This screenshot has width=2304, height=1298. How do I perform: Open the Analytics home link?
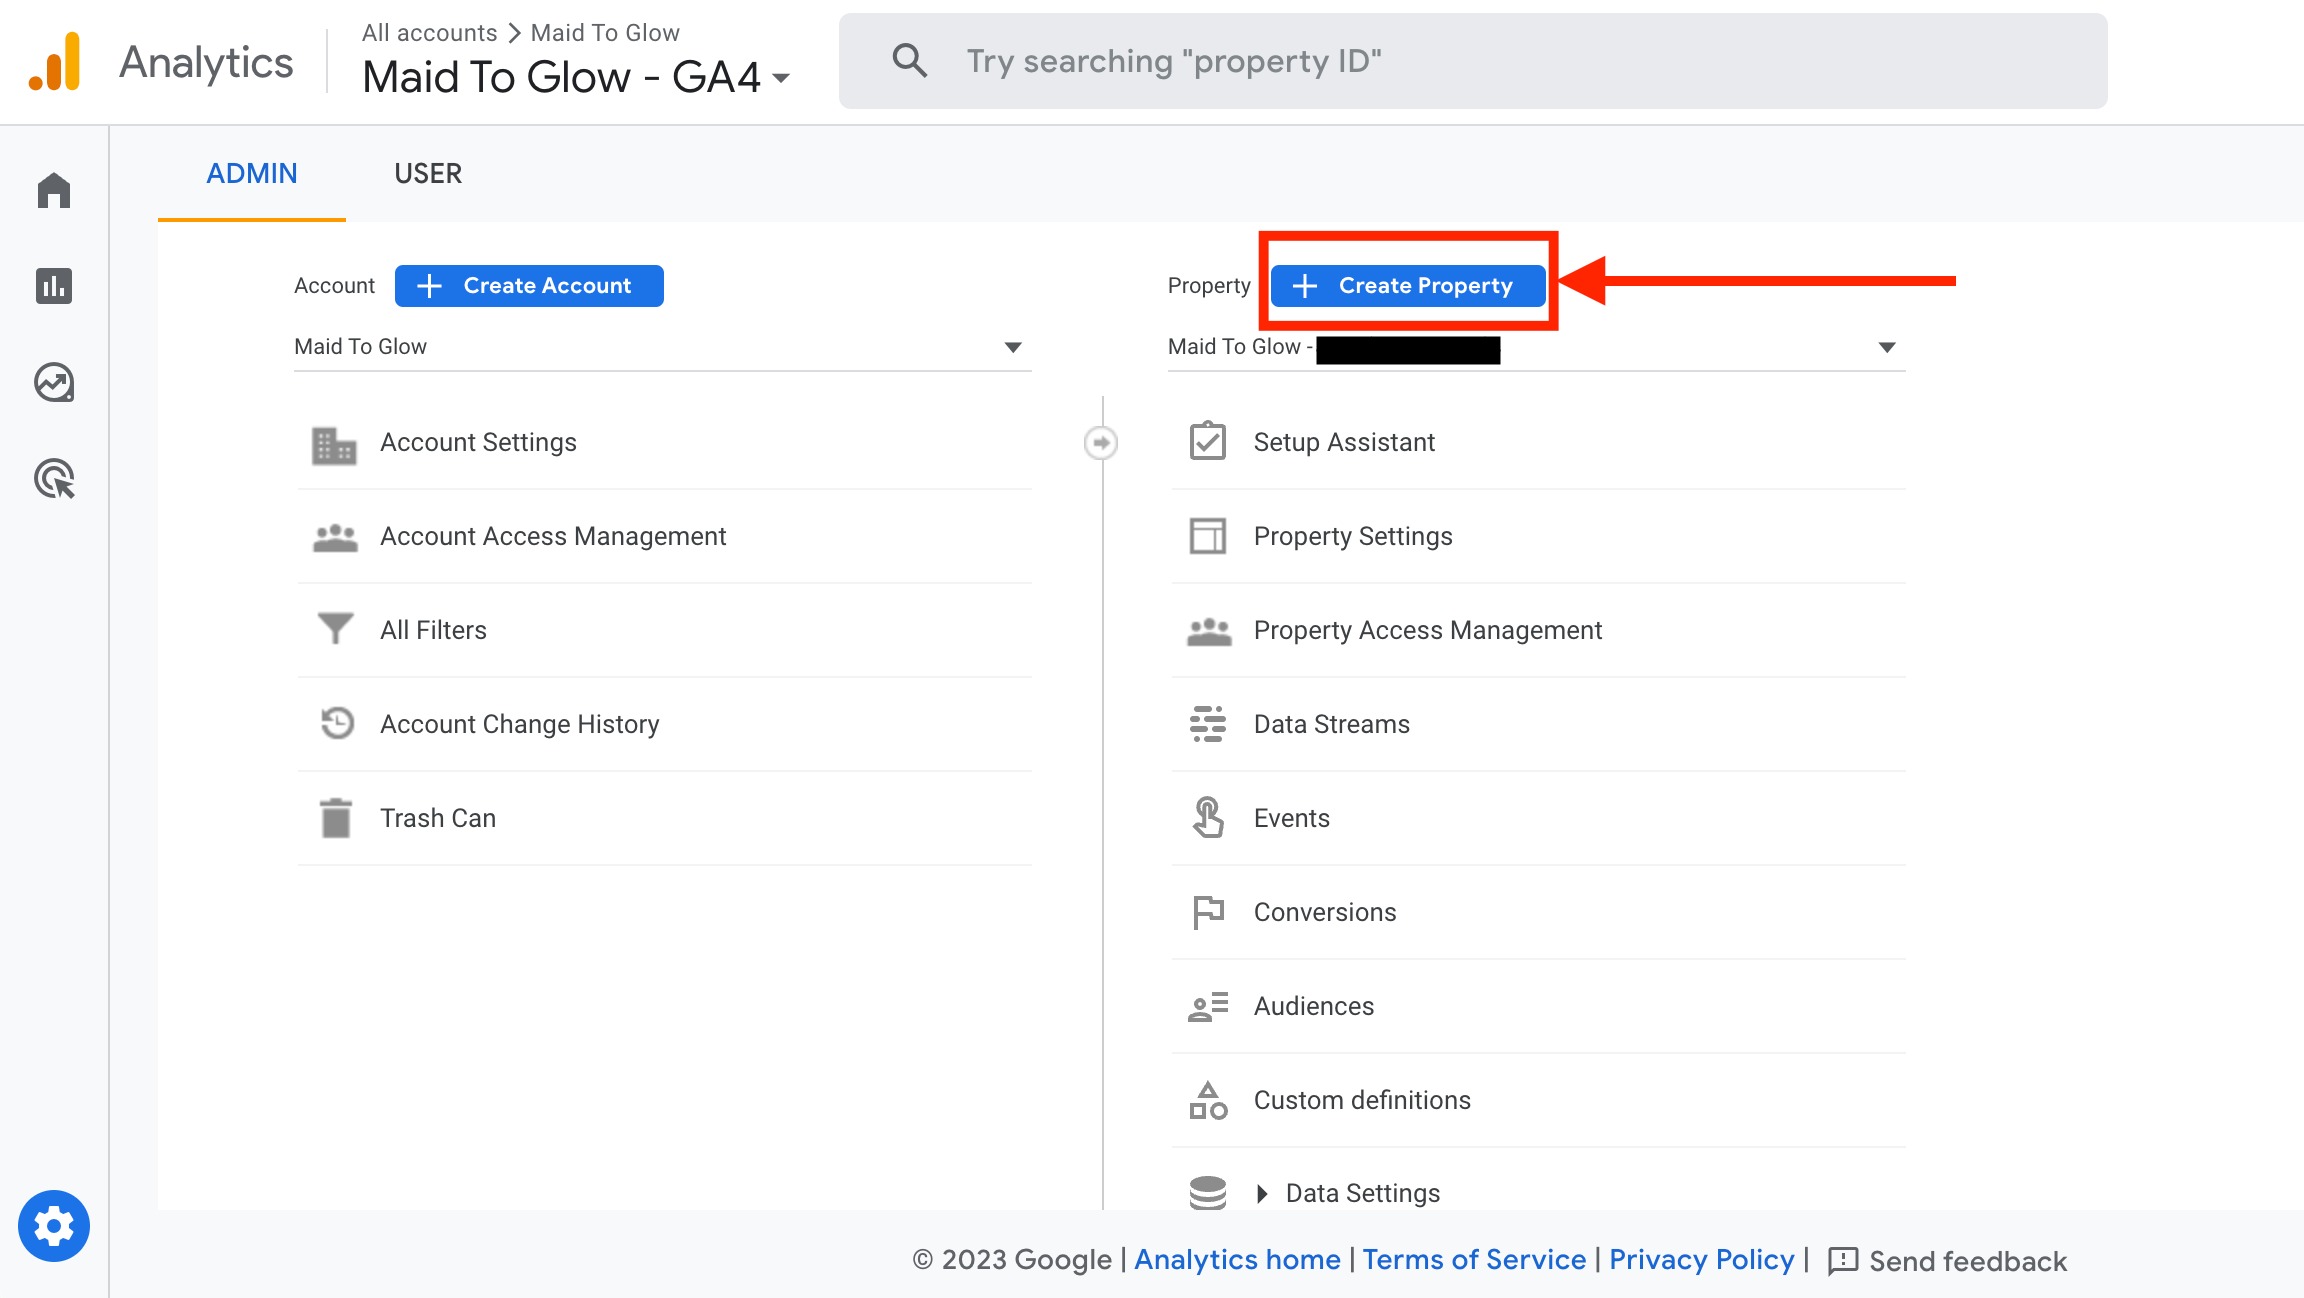pyautogui.click(x=1237, y=1260)
